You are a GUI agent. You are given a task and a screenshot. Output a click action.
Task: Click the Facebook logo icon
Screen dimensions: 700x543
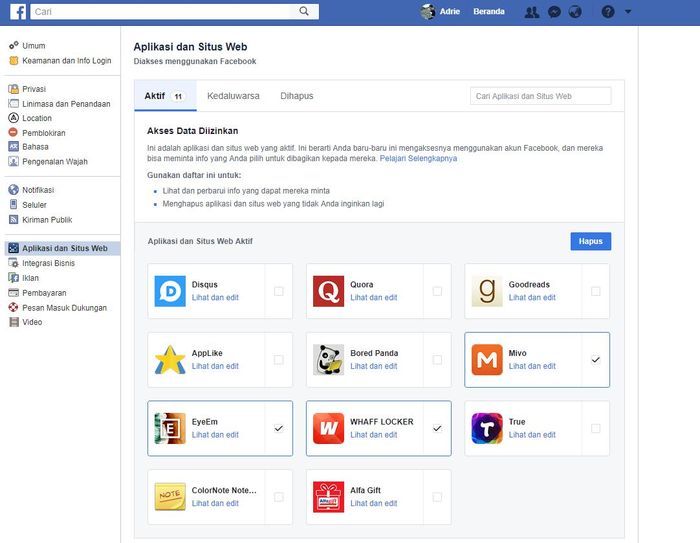[18, 12]
